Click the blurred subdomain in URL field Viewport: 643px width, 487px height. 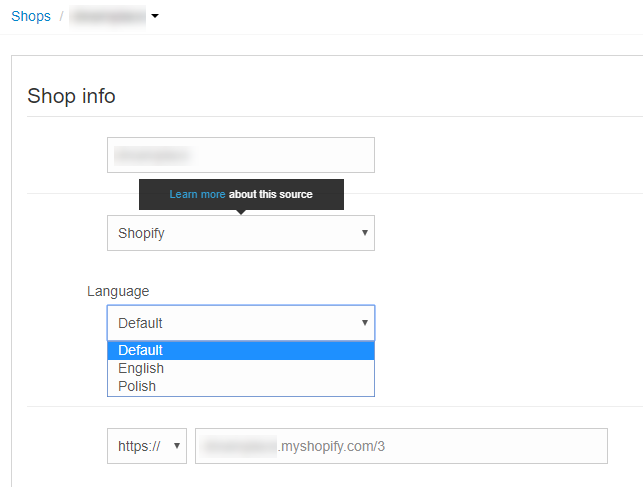(240, 446)
